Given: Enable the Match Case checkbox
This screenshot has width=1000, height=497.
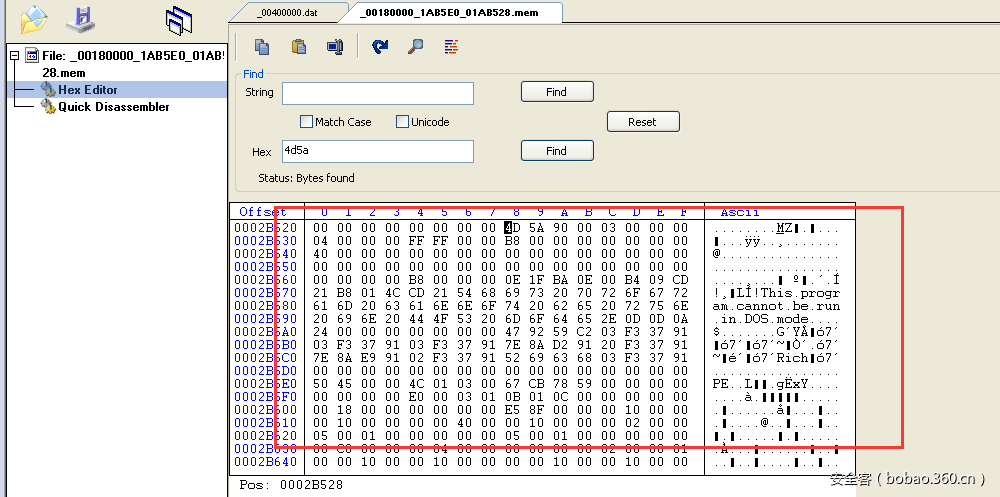Looking at the screenshot, I should click(x=307, y=122).
